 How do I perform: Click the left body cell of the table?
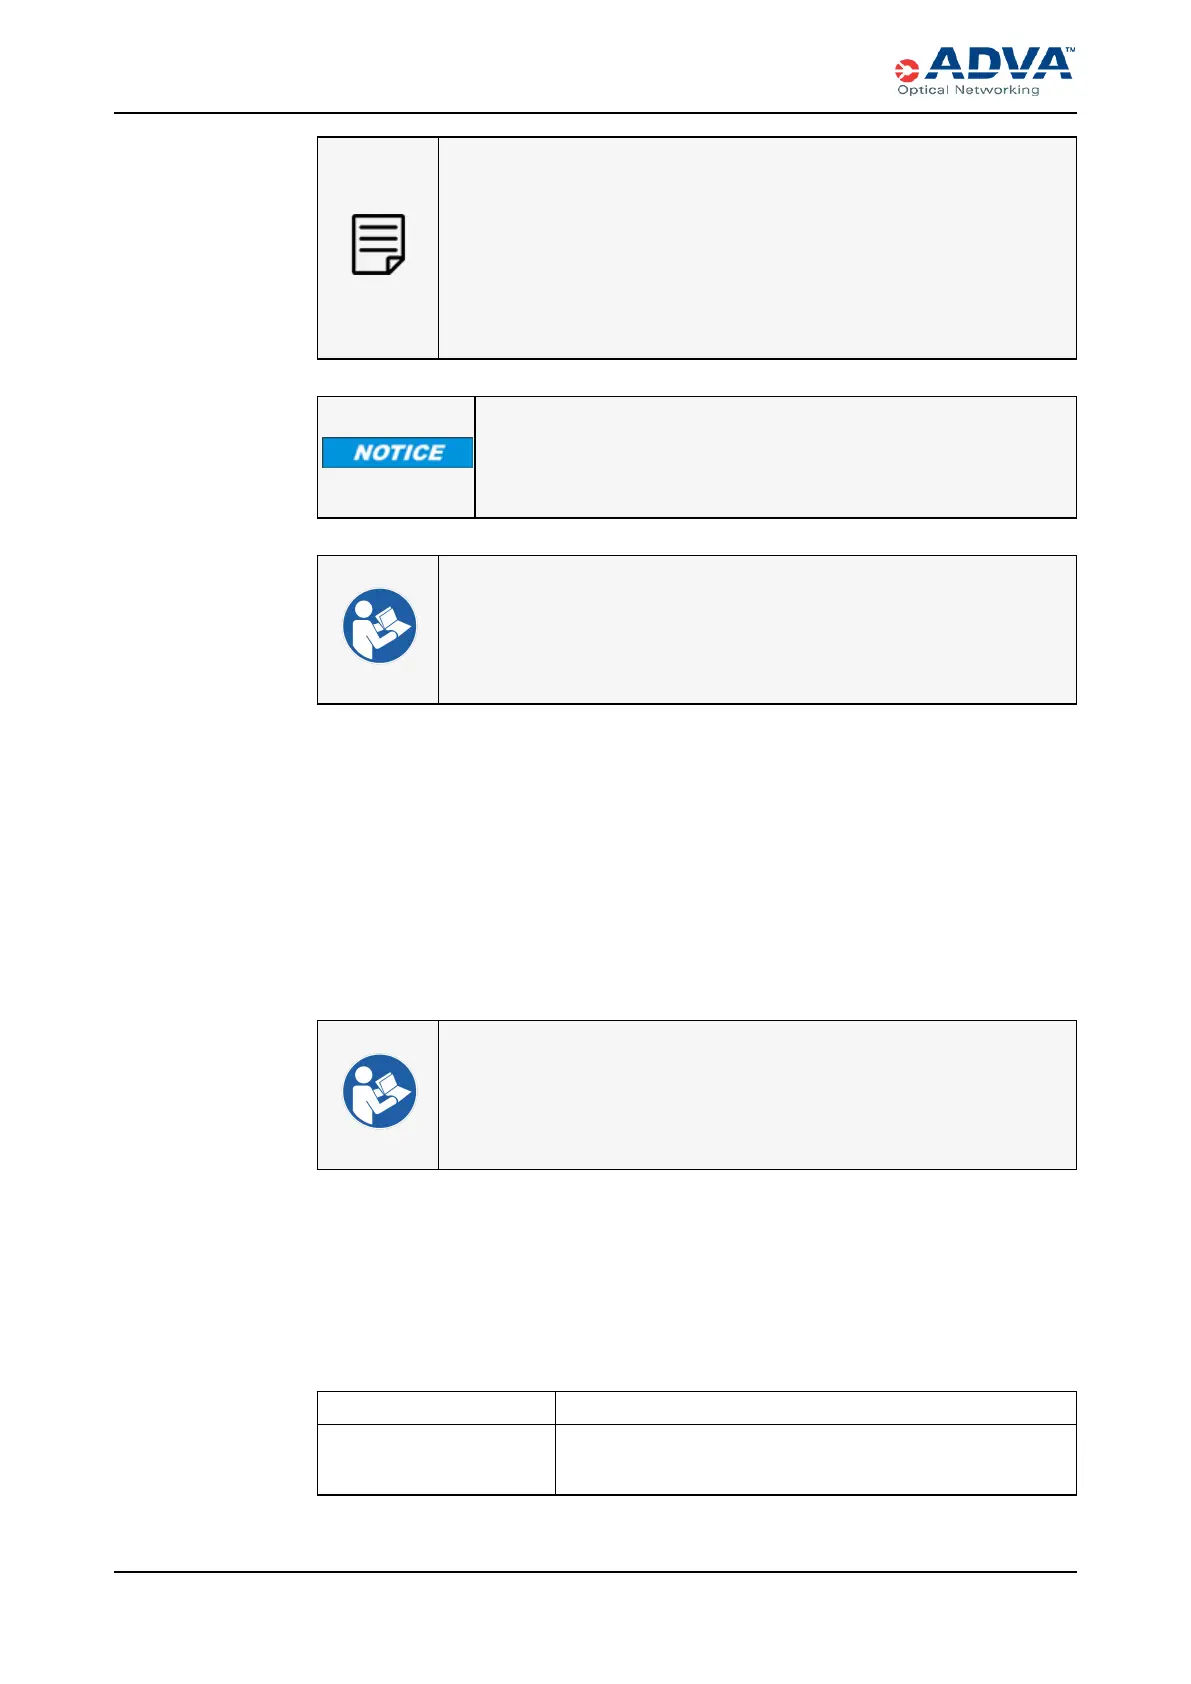point(436,1460)
